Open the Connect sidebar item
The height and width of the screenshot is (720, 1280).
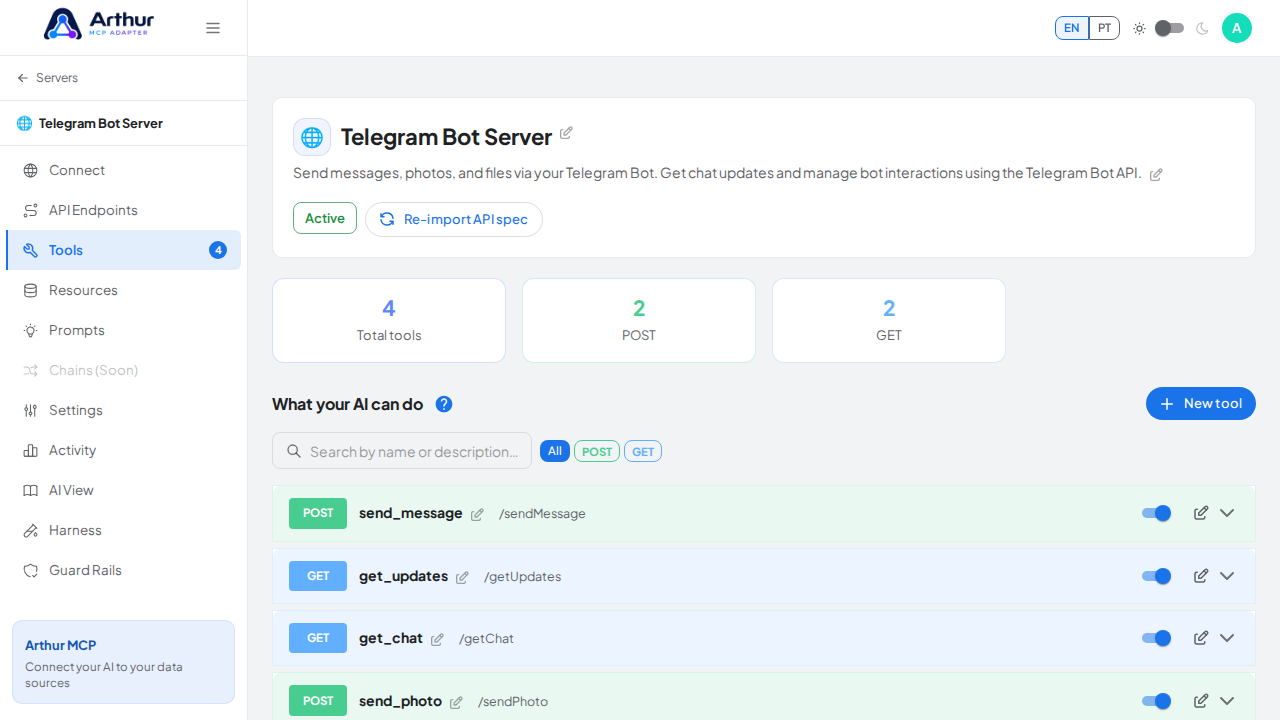[x=123, y=170]
